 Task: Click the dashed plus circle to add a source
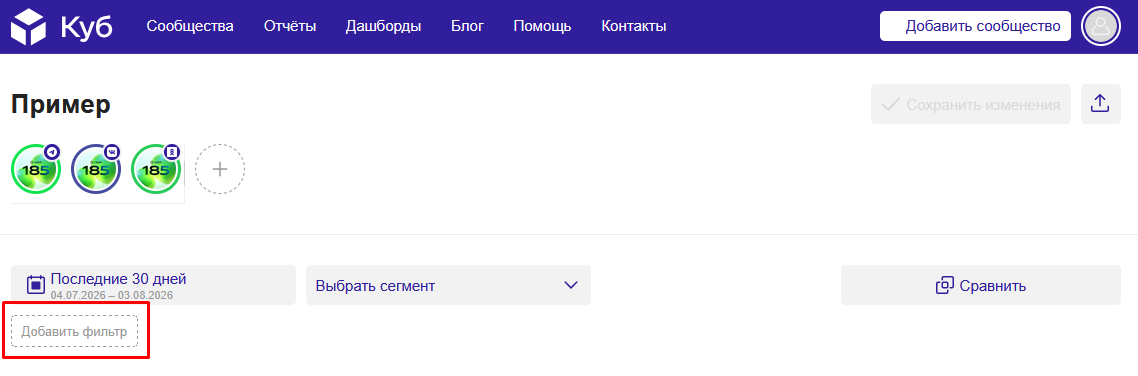tap(220, 169)
